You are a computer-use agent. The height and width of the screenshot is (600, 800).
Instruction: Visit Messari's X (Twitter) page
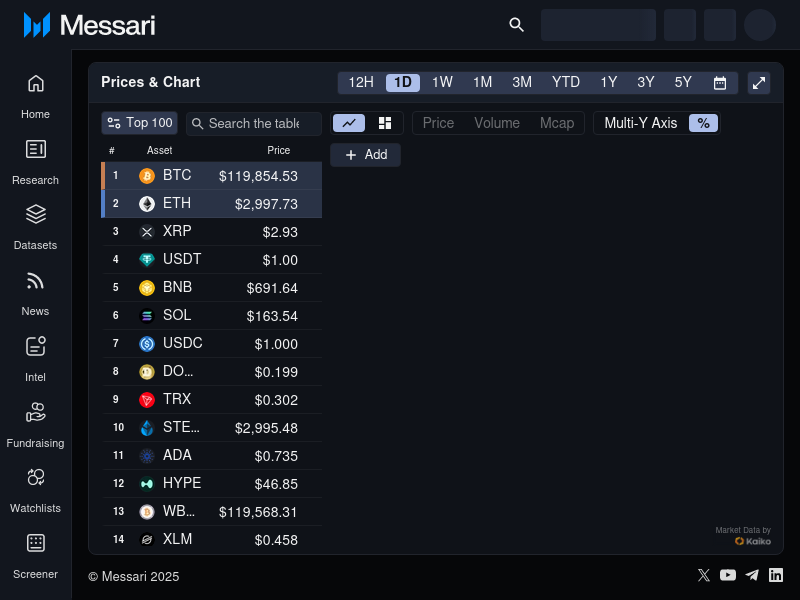pos(704,575)
